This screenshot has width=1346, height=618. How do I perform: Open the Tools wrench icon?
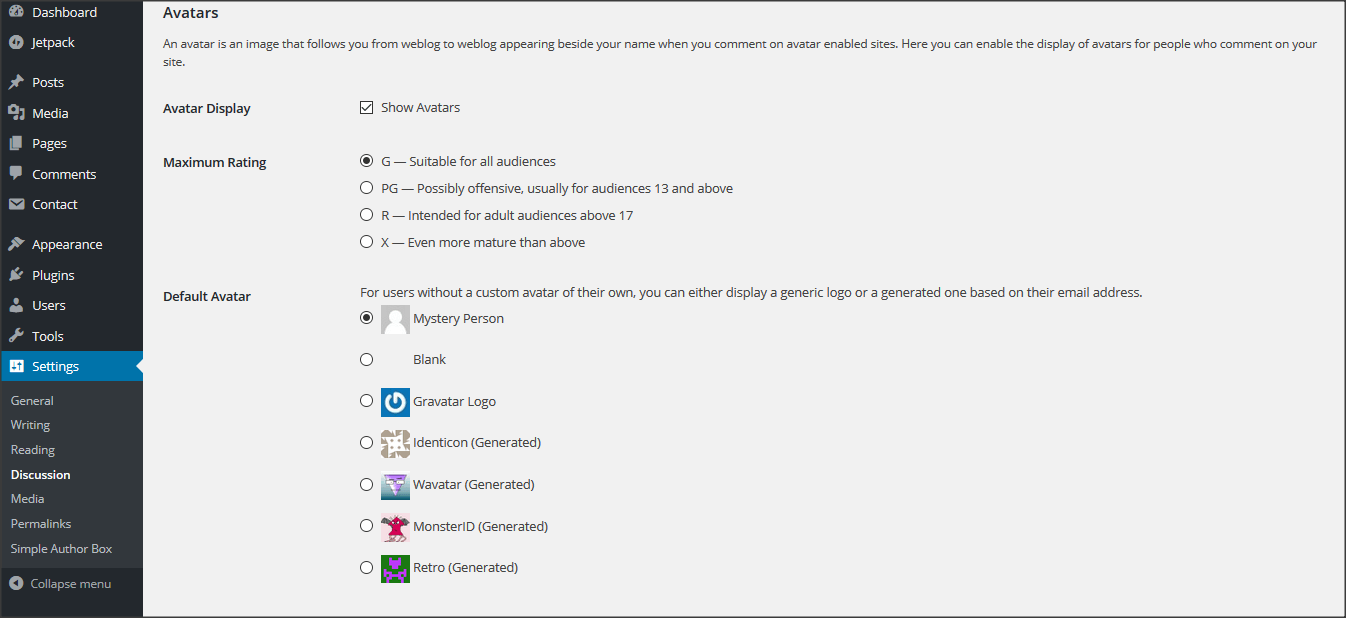click(16, 336)
